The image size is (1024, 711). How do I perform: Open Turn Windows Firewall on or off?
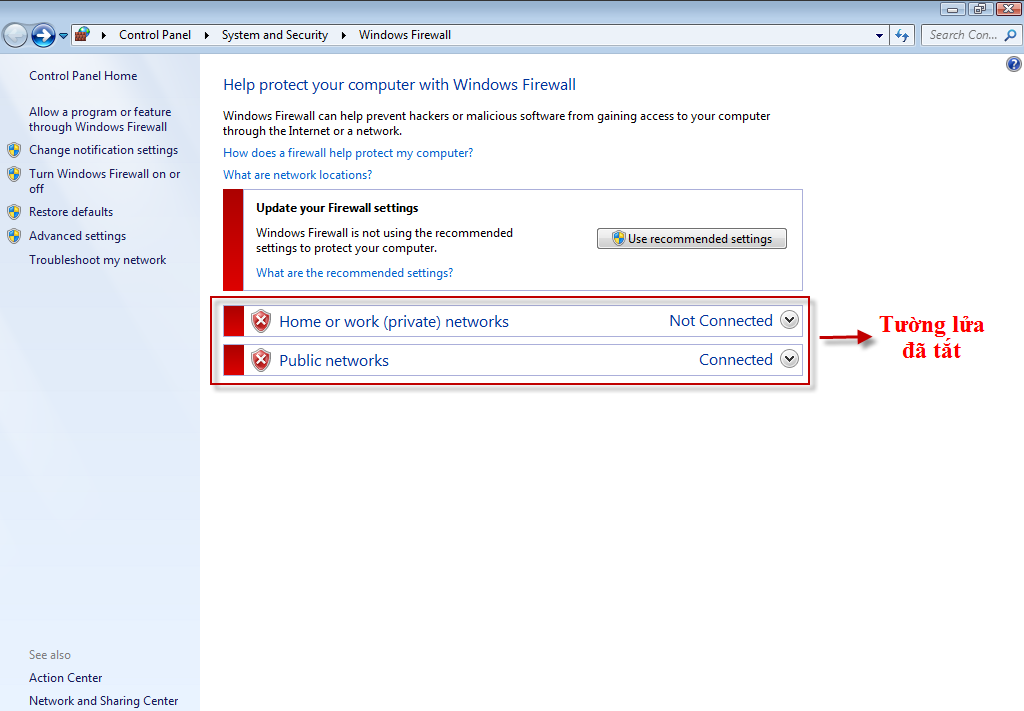pyautogui.click(x=104, y=181)
